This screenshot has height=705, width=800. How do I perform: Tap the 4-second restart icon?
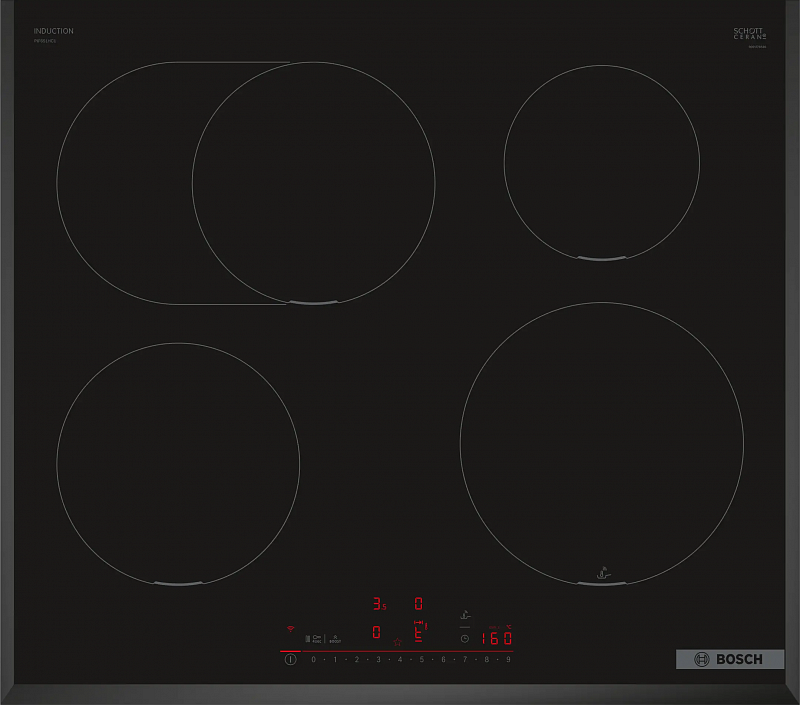pyautogui.click(x=318, y=637)
